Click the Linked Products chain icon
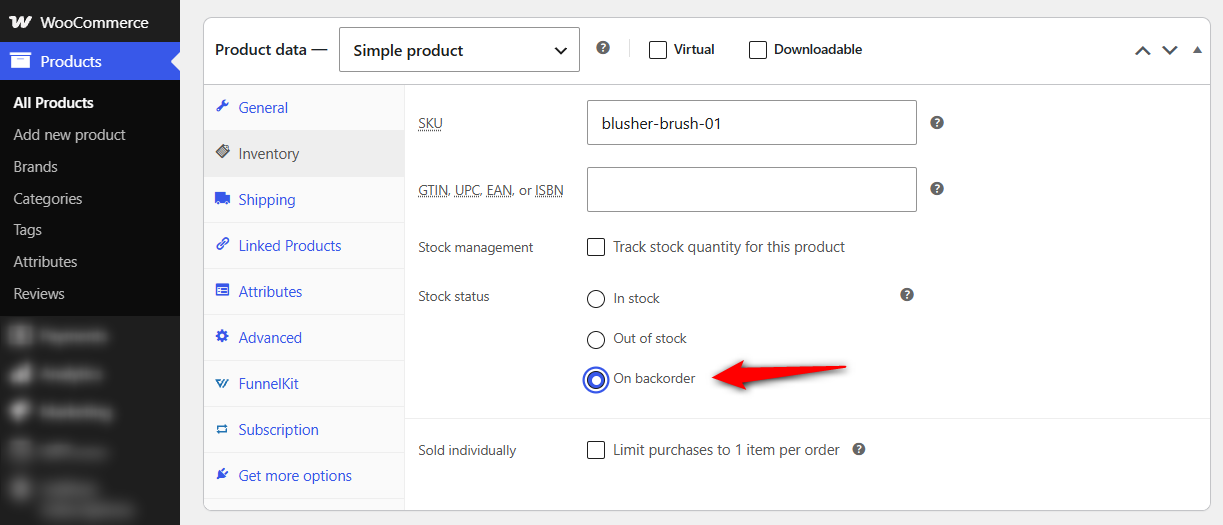The width and height of the screenshot is (1223, 525). click(222, 245)
